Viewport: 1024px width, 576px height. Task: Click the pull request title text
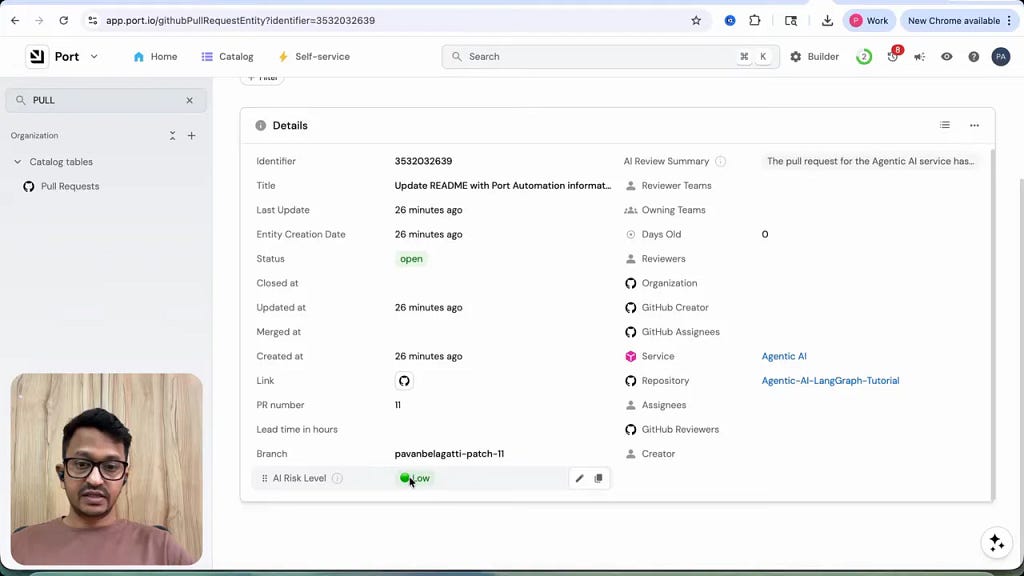click(x=503, y=185)
